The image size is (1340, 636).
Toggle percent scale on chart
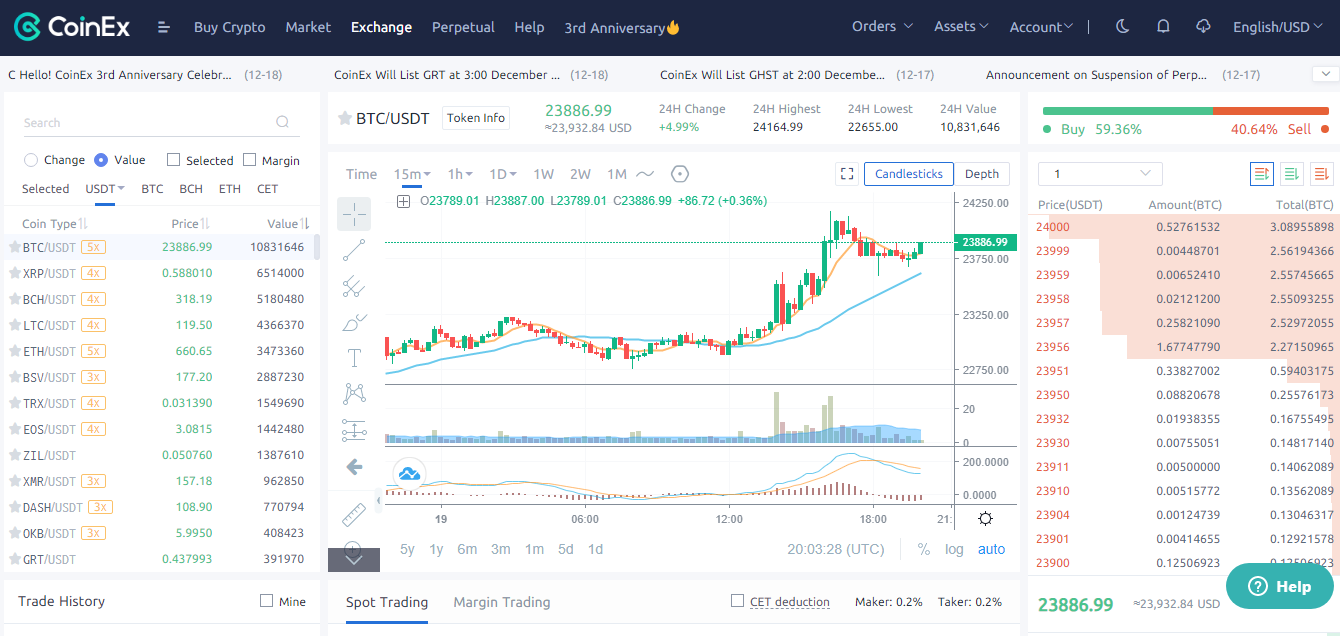tap(924, 549)
